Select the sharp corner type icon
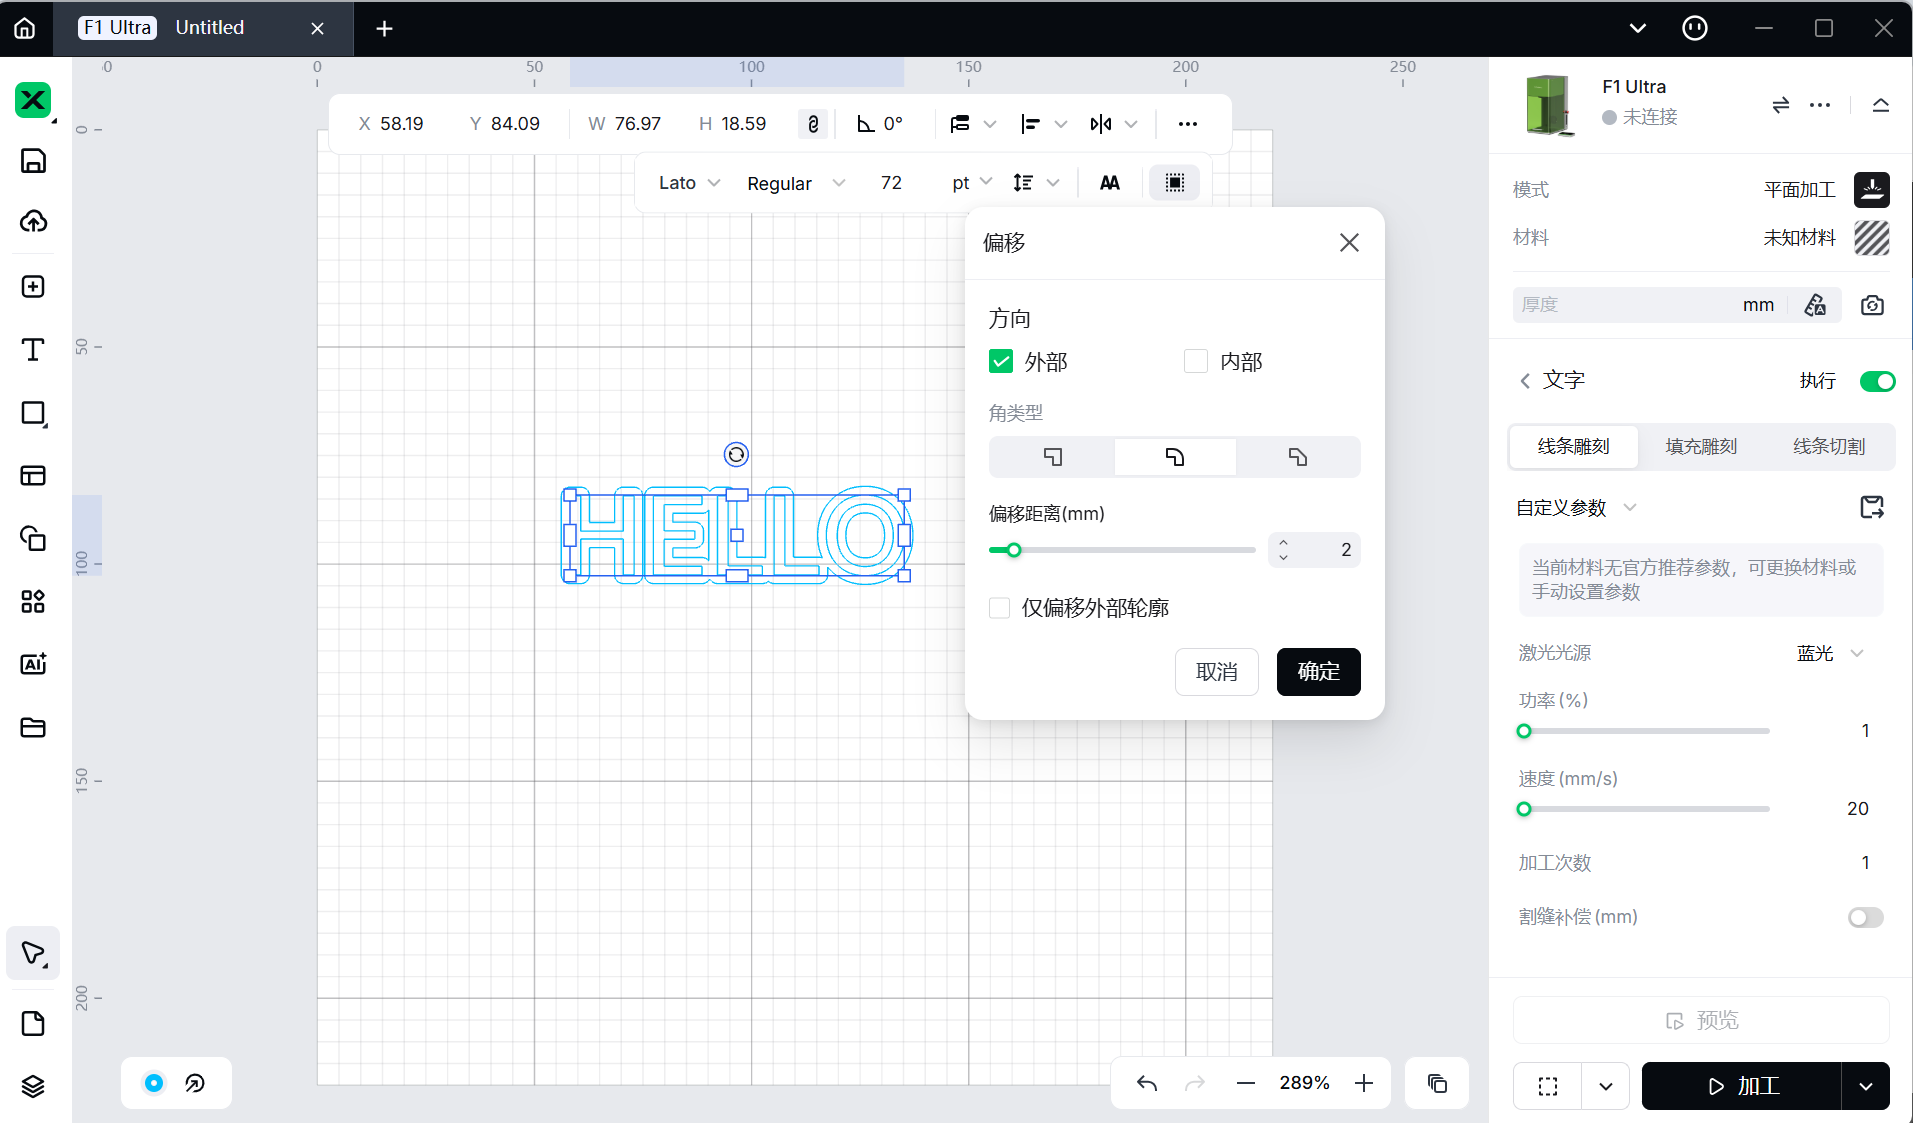The width and height of the screenshot is (1913, 1123). (1052, 457)
